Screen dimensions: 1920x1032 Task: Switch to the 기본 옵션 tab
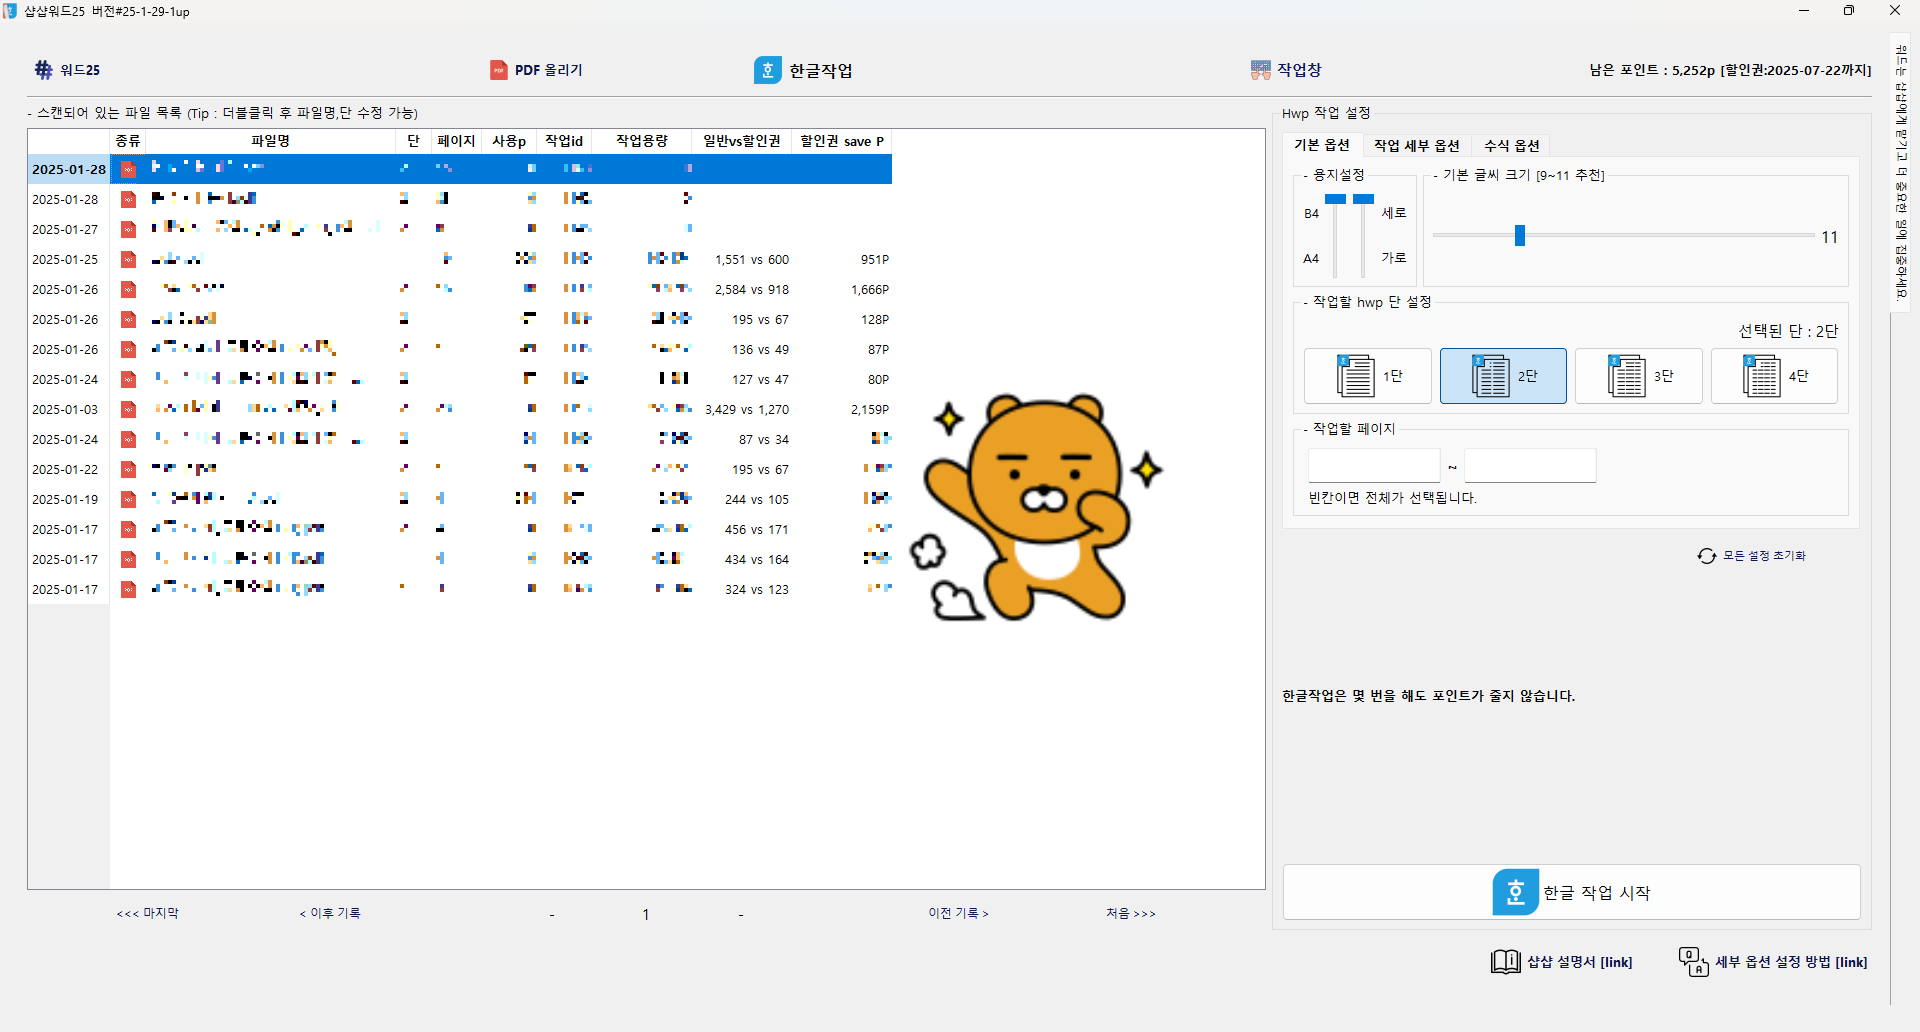point(1321,145)
